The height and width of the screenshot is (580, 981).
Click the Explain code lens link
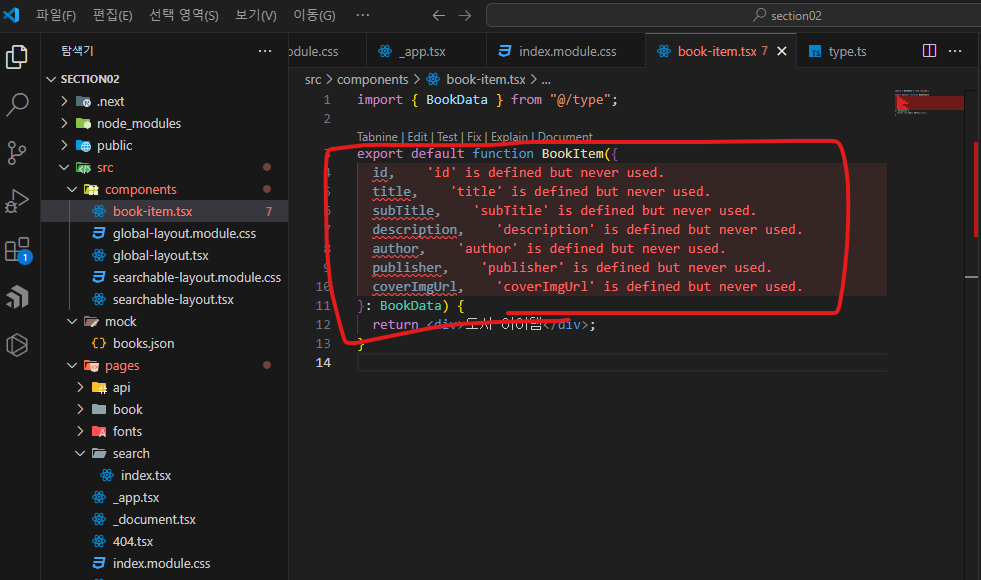pyautogui.click(x=509, y=136)
